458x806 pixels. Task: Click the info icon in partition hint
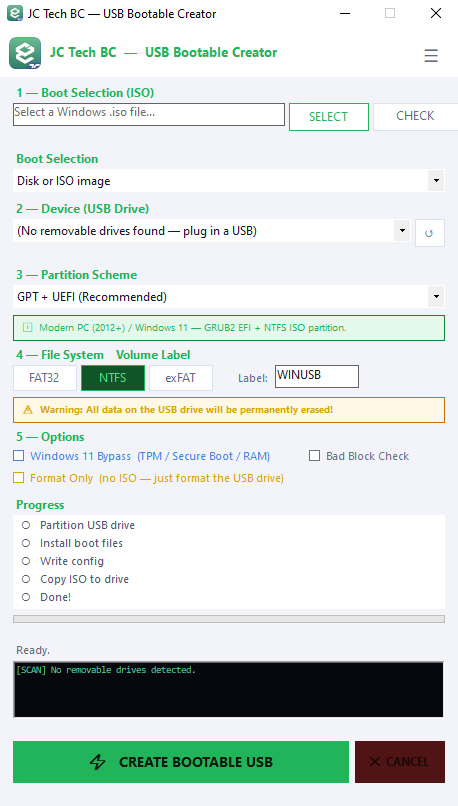27,327
